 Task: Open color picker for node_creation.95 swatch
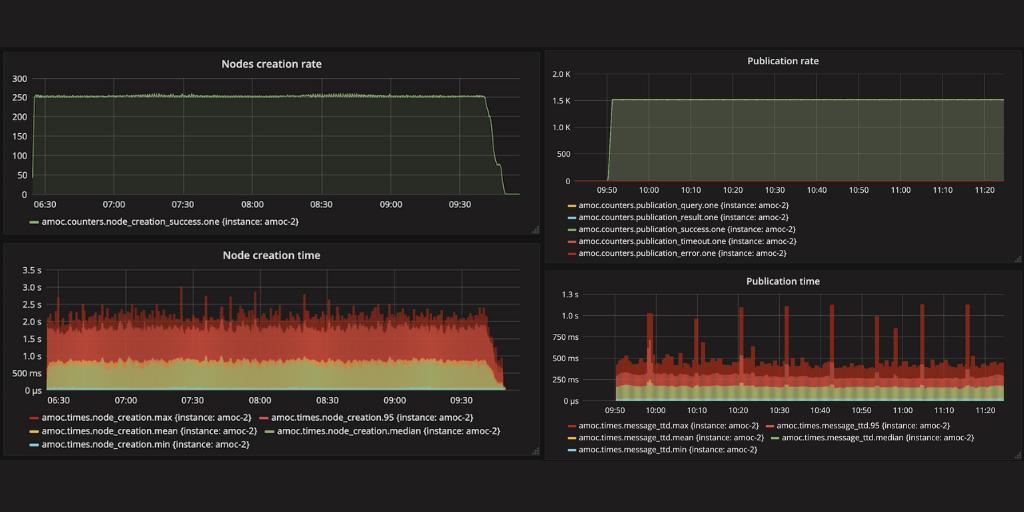[x=264, y=418]
